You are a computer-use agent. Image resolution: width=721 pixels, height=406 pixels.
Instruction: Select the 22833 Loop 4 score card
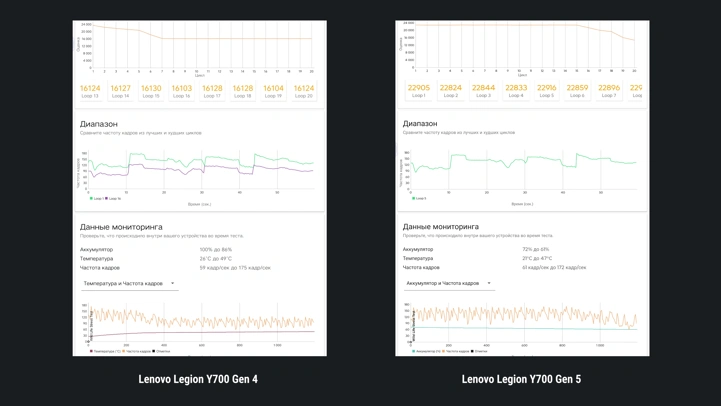click(x=516, y=91)
